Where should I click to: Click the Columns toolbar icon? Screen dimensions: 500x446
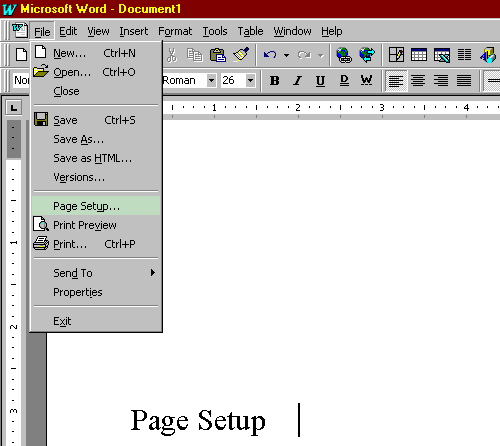tap(464, 55)
